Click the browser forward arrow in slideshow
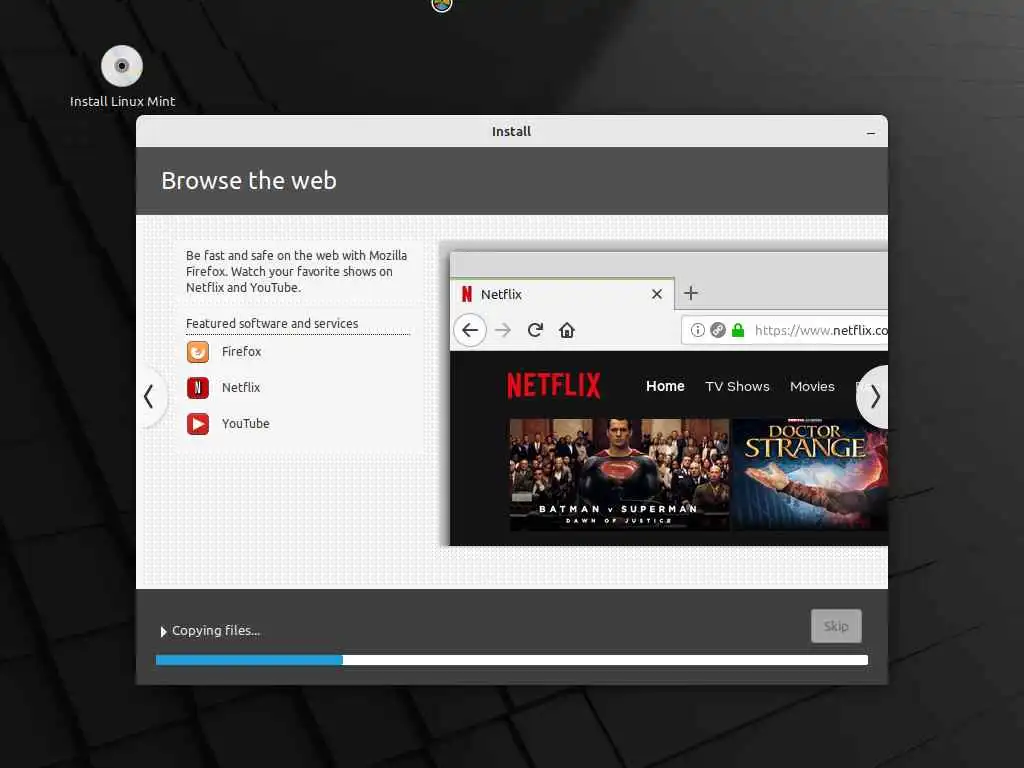Viewport: 1024px width, 768px height. click(503, 330)
